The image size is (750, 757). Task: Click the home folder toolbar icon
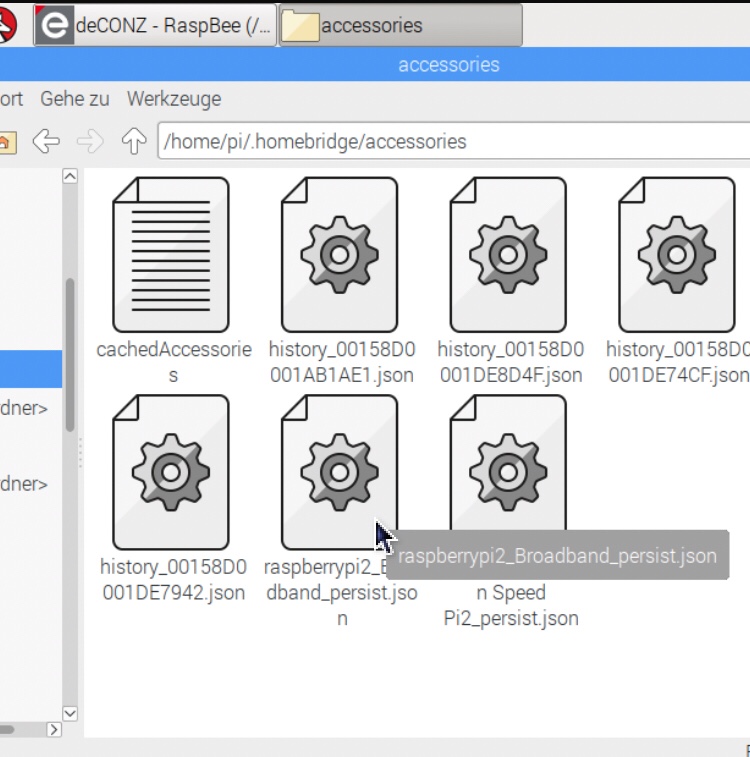click(6, 142)
